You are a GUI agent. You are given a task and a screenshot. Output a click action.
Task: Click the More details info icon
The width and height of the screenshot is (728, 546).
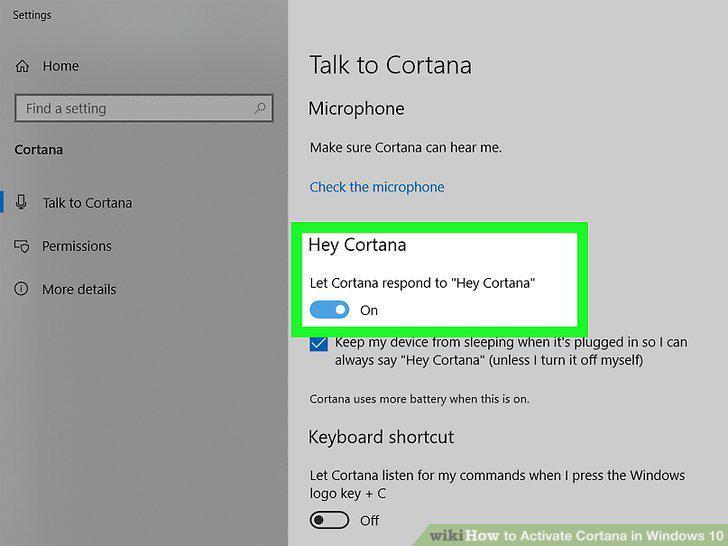21,289
